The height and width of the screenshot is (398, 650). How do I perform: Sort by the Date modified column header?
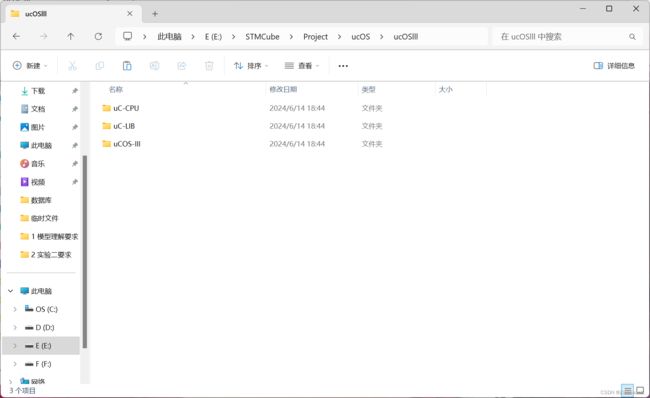point(283,89)
